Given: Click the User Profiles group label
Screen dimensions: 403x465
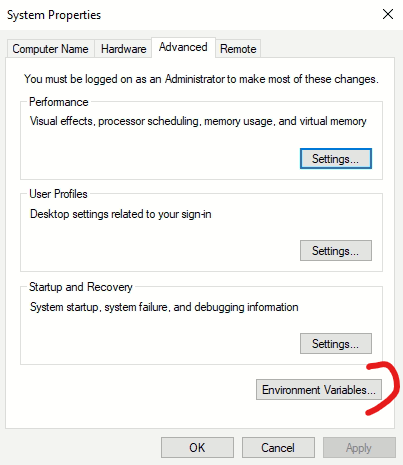Looking at the screenshot, I should click(58, 194).
